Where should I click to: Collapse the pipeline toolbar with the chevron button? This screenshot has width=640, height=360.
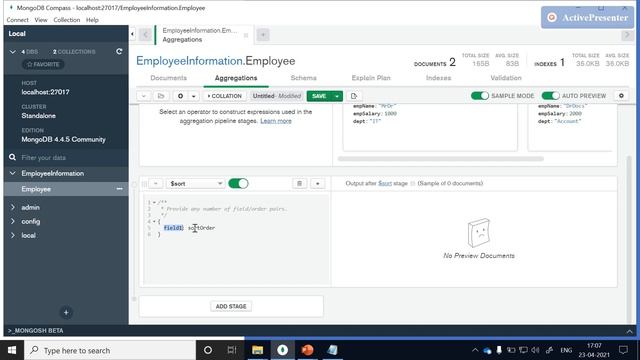click(x=144, y=96)
